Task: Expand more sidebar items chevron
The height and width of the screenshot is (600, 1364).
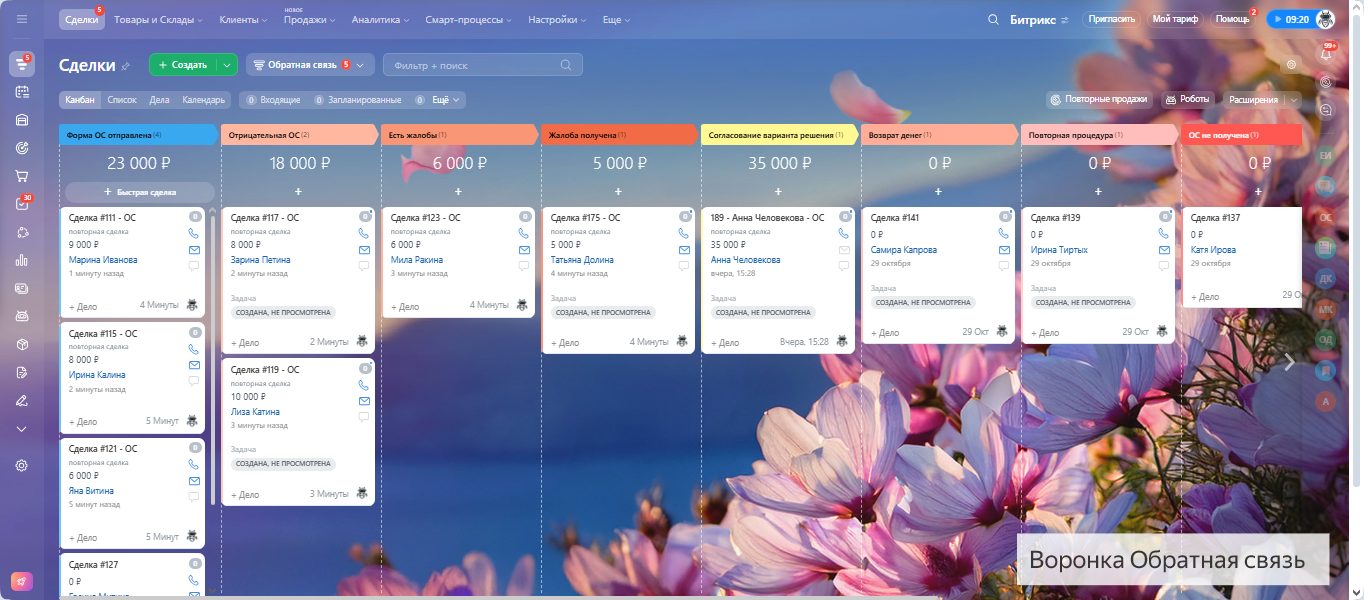Action: tap(22, 428)
